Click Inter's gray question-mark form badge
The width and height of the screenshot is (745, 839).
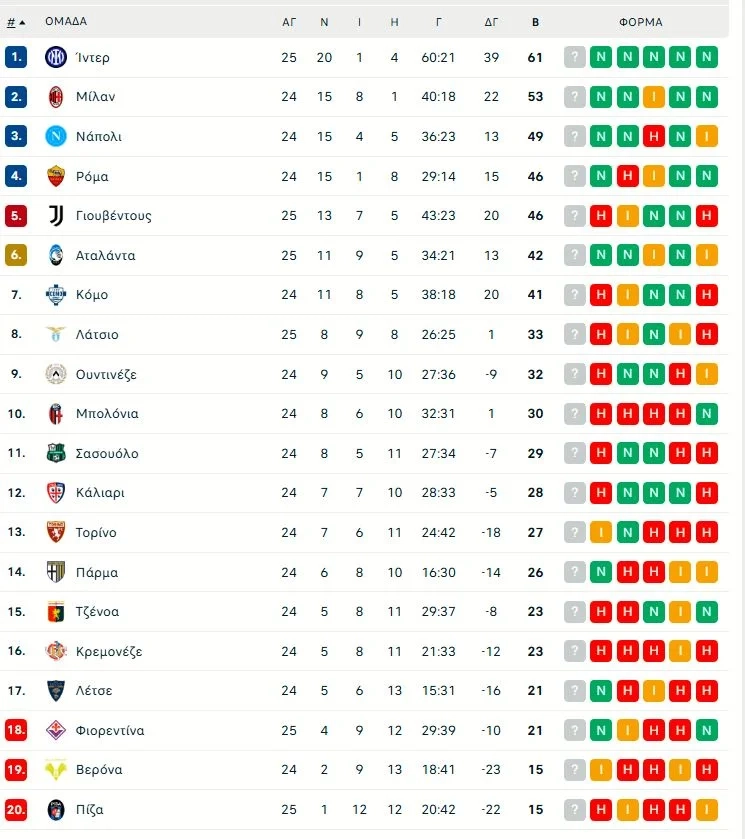[x=574, y=57]
